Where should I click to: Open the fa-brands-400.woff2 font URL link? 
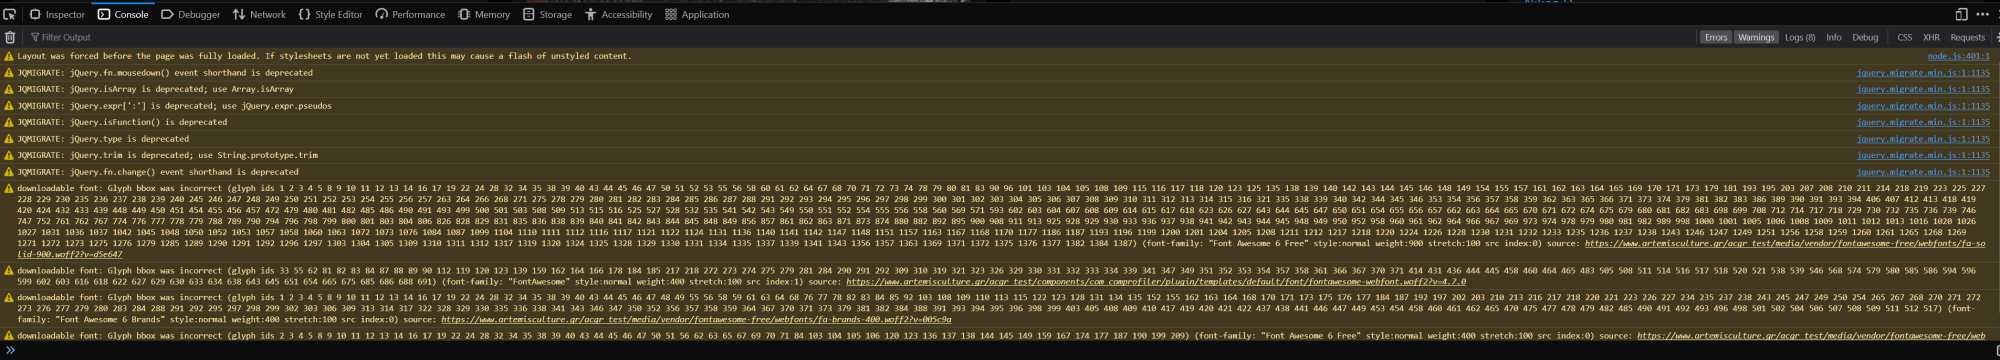696,319
